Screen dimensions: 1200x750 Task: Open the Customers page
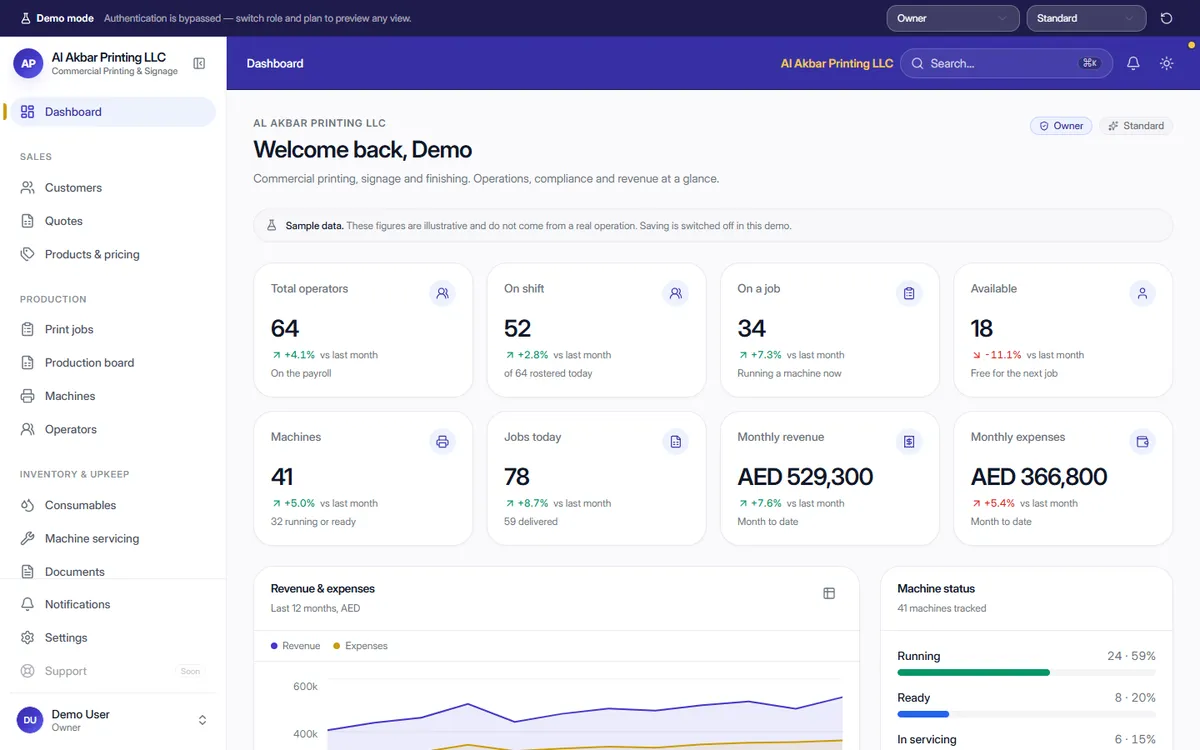coord(112,188)
